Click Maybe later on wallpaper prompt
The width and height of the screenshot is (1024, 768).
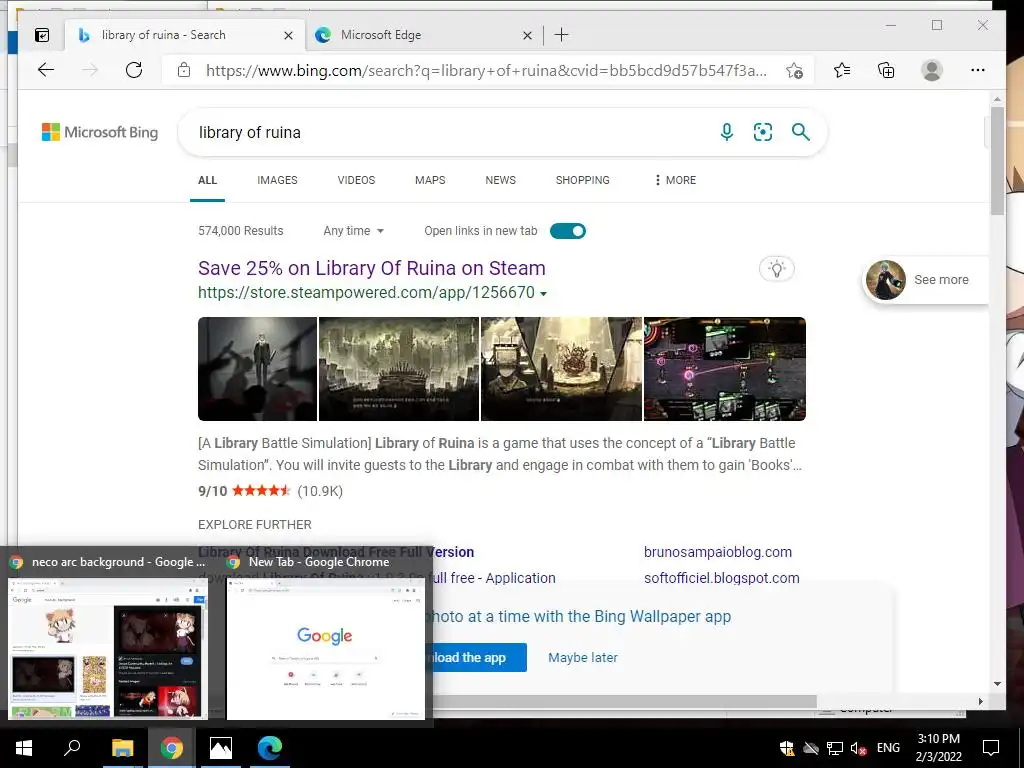[x=583, y=658]
